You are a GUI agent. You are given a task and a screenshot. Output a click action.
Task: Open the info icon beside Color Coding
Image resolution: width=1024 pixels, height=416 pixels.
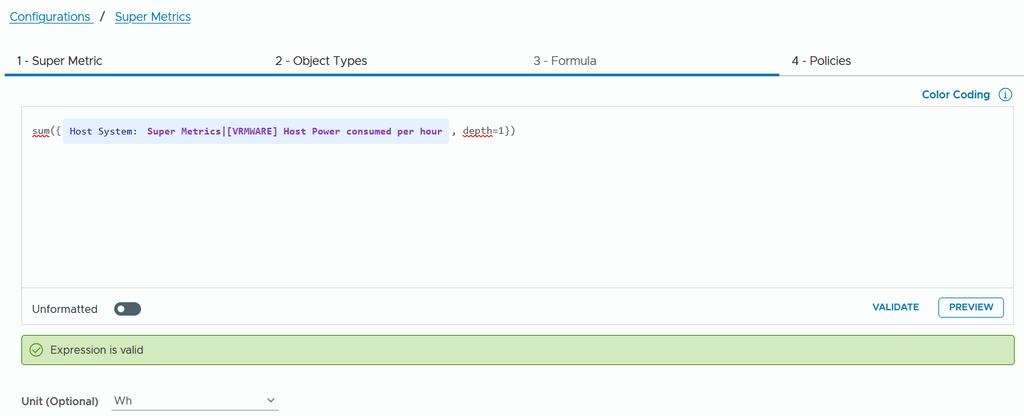pyautogui.click(x=1006, y=95)
